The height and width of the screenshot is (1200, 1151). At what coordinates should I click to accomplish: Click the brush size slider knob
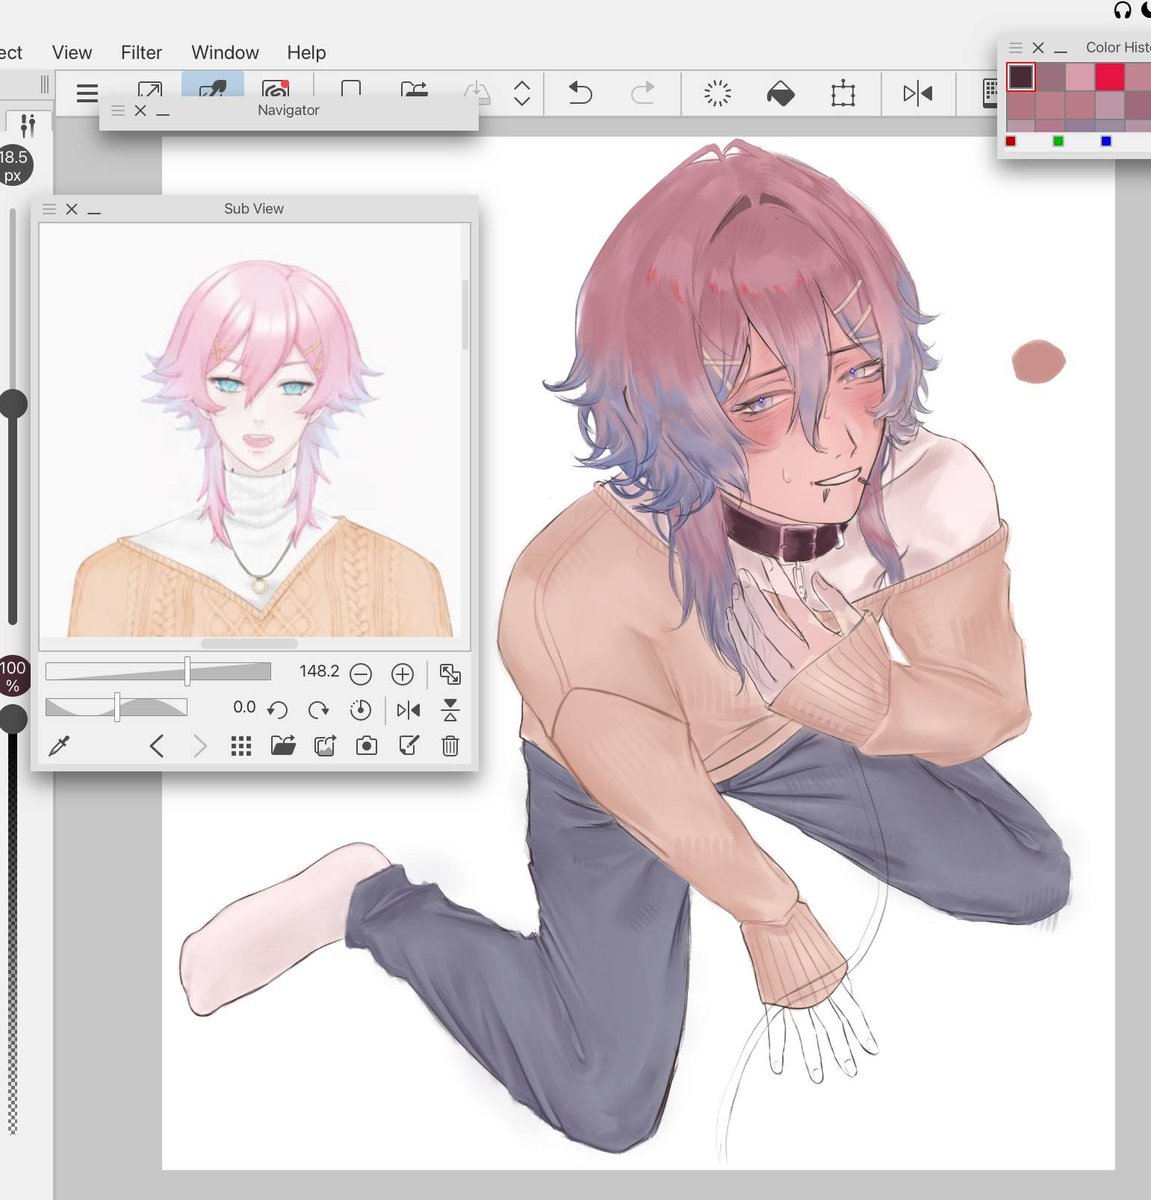13,404
